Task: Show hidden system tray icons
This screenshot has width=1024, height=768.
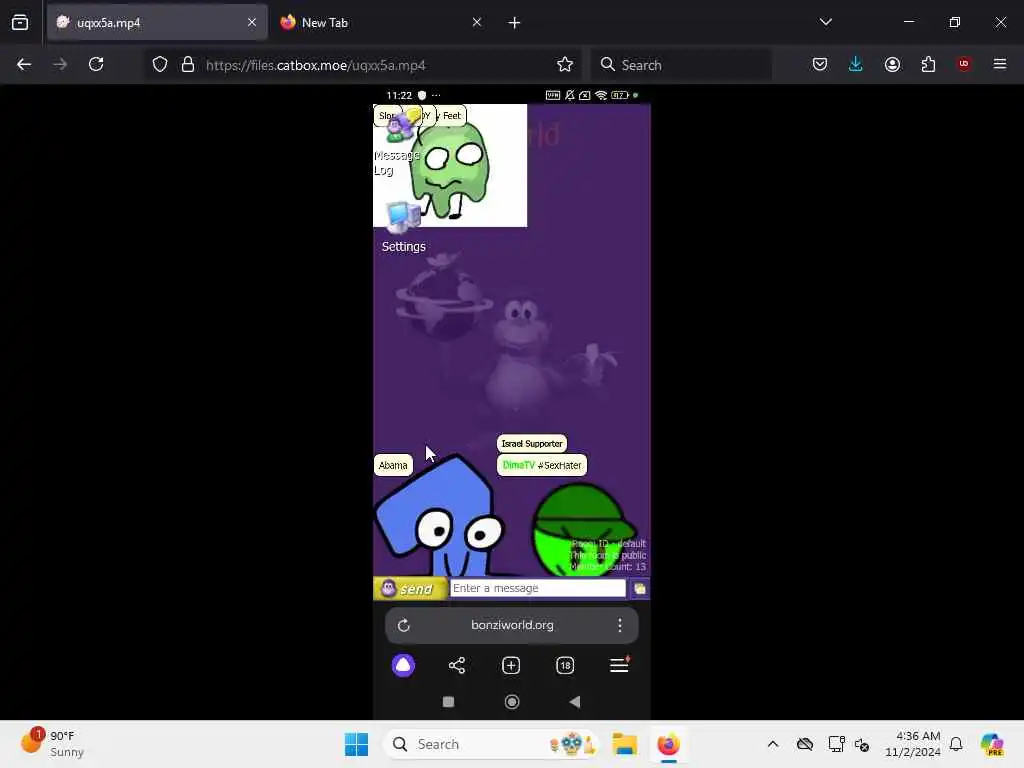Action: [x=773, y=744]
